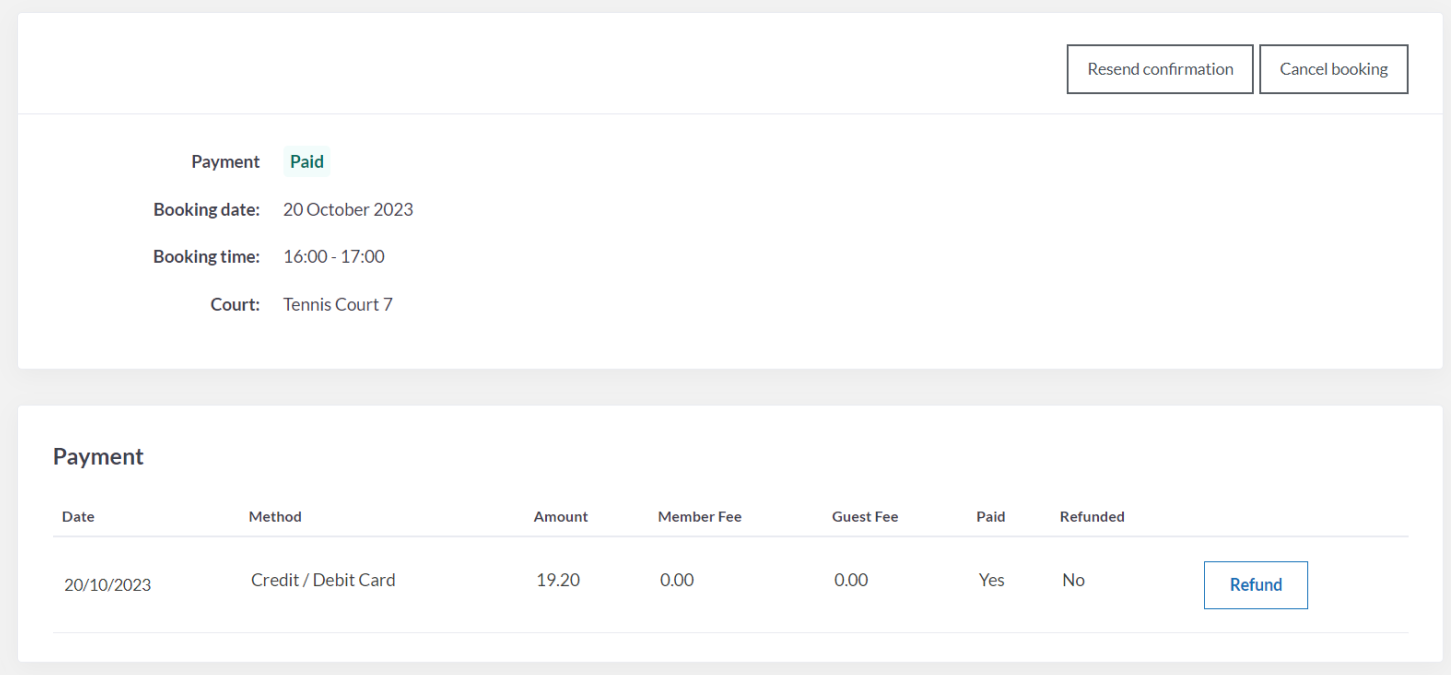Click the Amount column header
The height and width of the screenshot is (675, 1451).
pos(561,517)
